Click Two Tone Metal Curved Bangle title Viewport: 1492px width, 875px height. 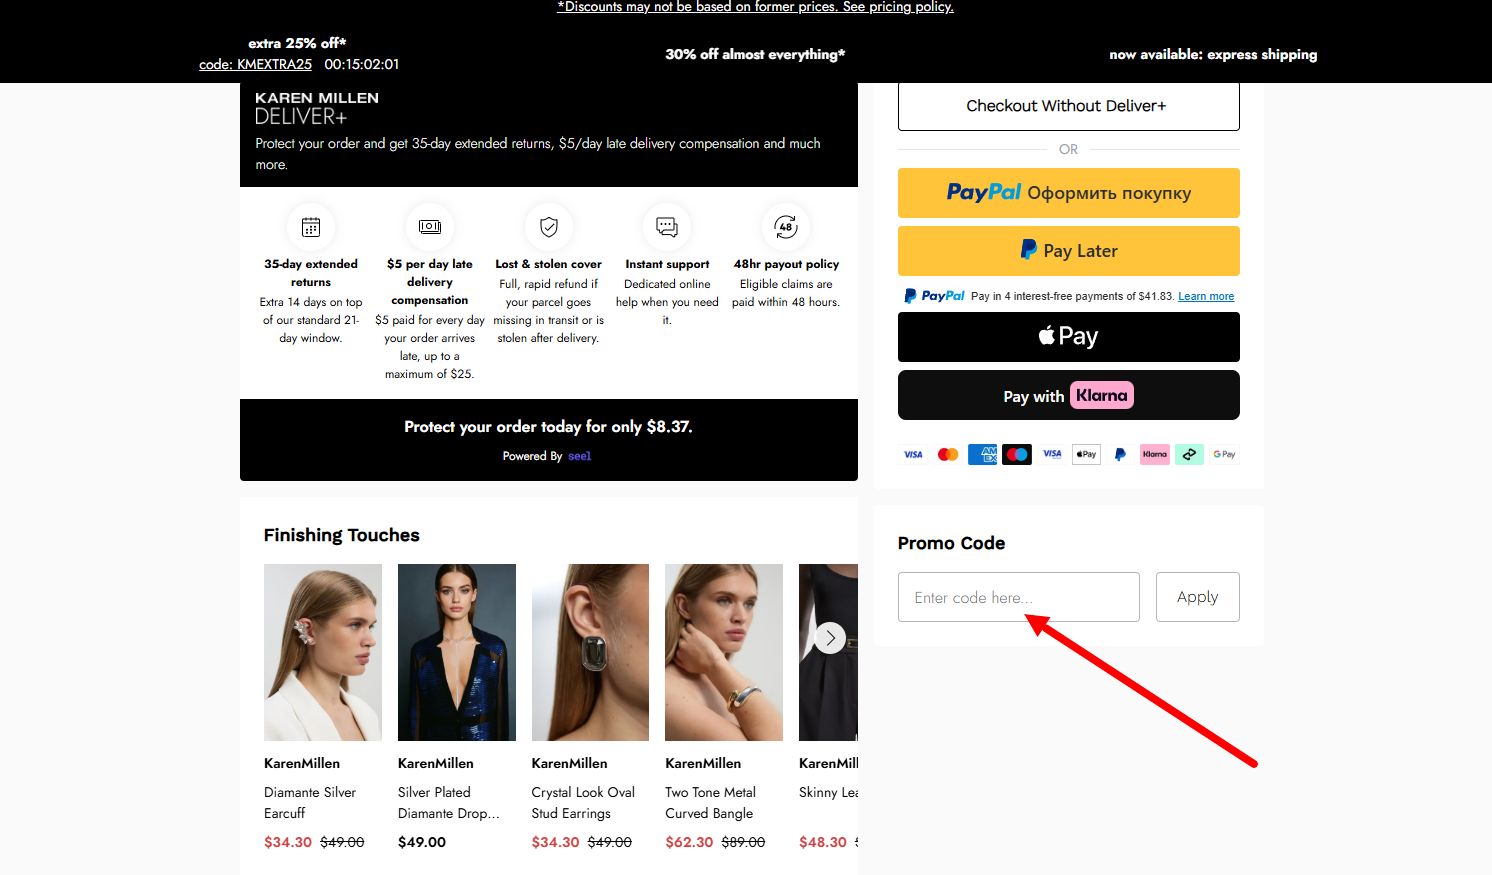pos(711,802)
